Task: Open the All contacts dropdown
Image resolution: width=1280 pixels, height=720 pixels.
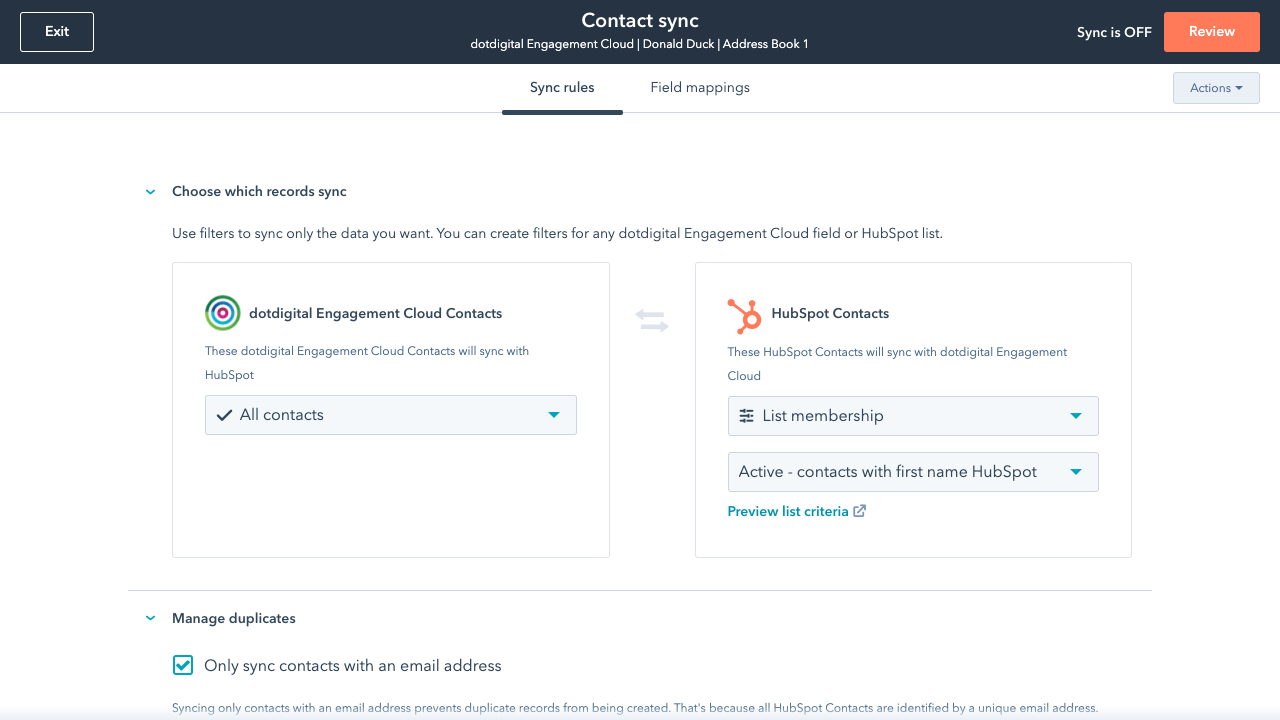Action: 391,415
